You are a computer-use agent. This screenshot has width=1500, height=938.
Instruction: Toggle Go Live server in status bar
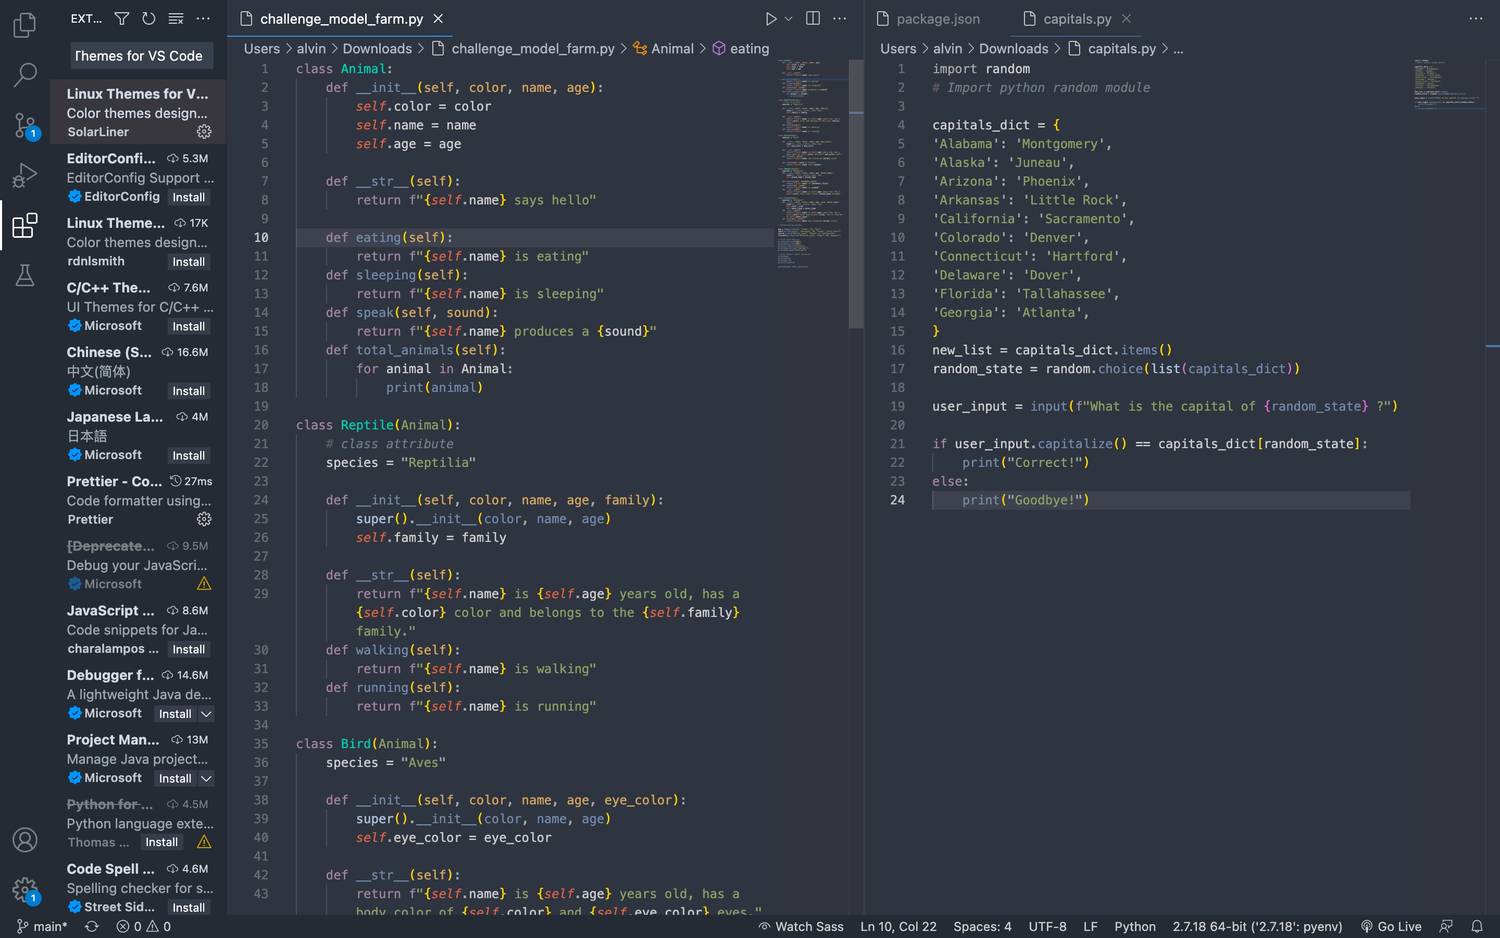tap(1391, 926)
